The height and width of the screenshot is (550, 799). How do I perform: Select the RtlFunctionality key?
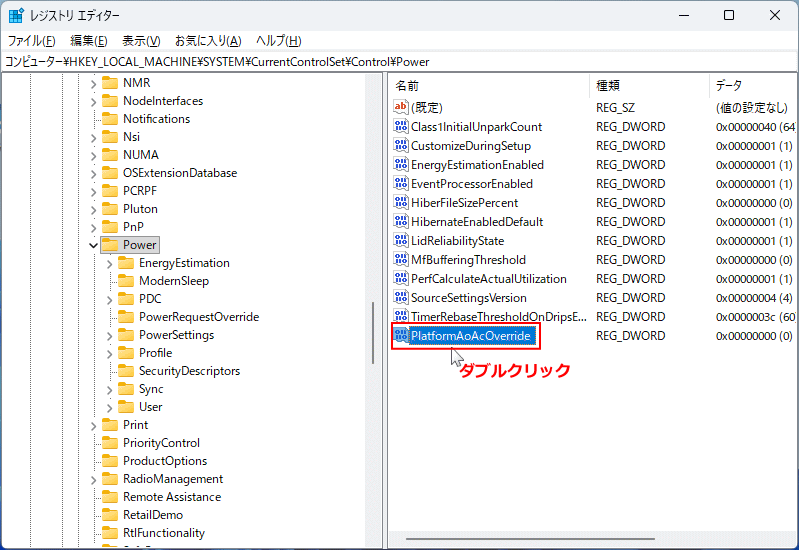point(164,533)
